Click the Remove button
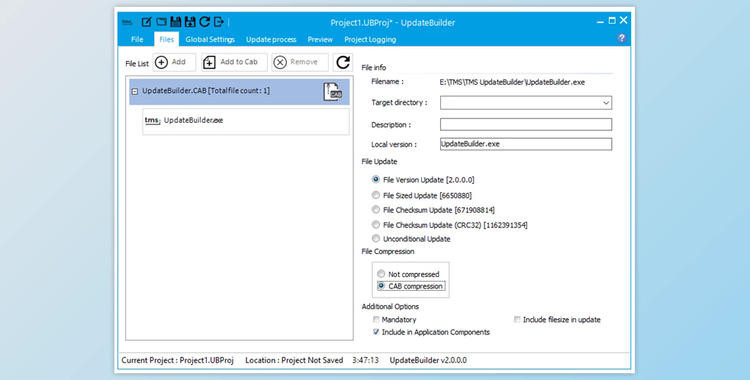The width and height of the screenshot is (750, 380). click(300, 62)
